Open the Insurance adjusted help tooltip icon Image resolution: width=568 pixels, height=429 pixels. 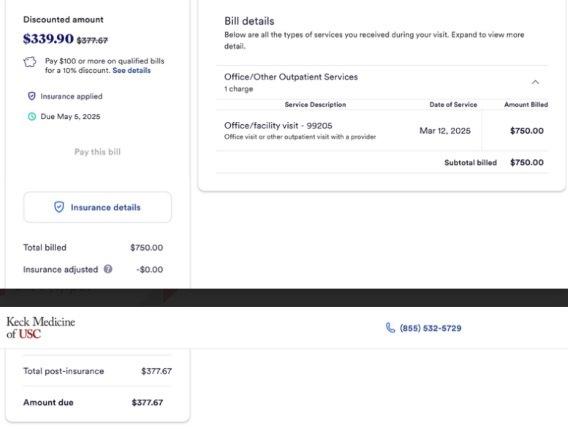(x=108, y=269)
